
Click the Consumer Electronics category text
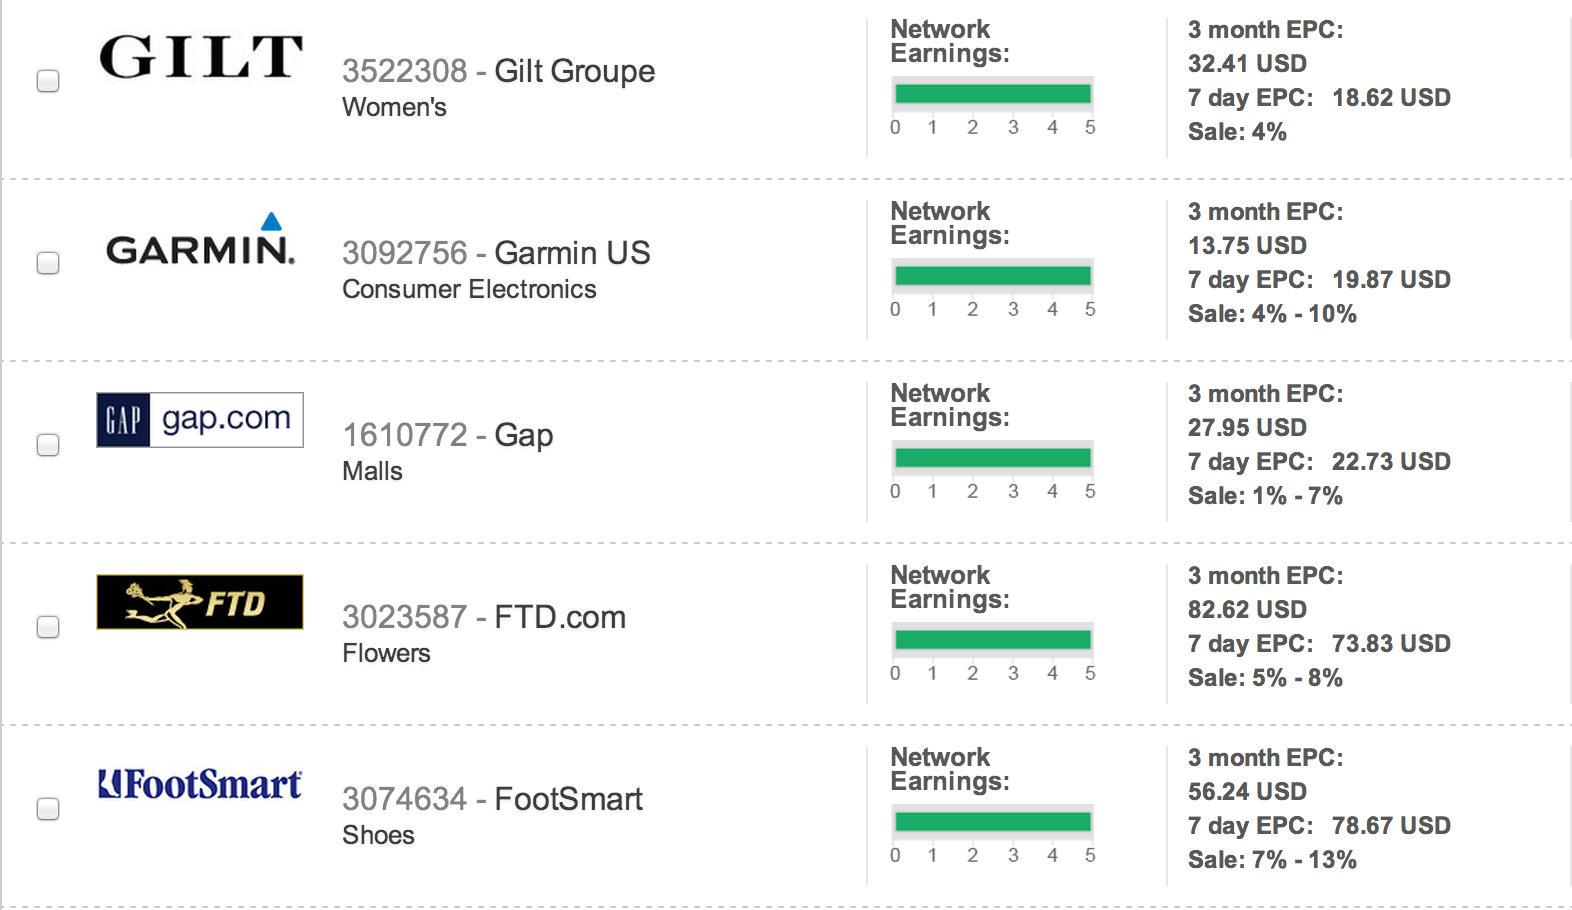click(469, 289)
